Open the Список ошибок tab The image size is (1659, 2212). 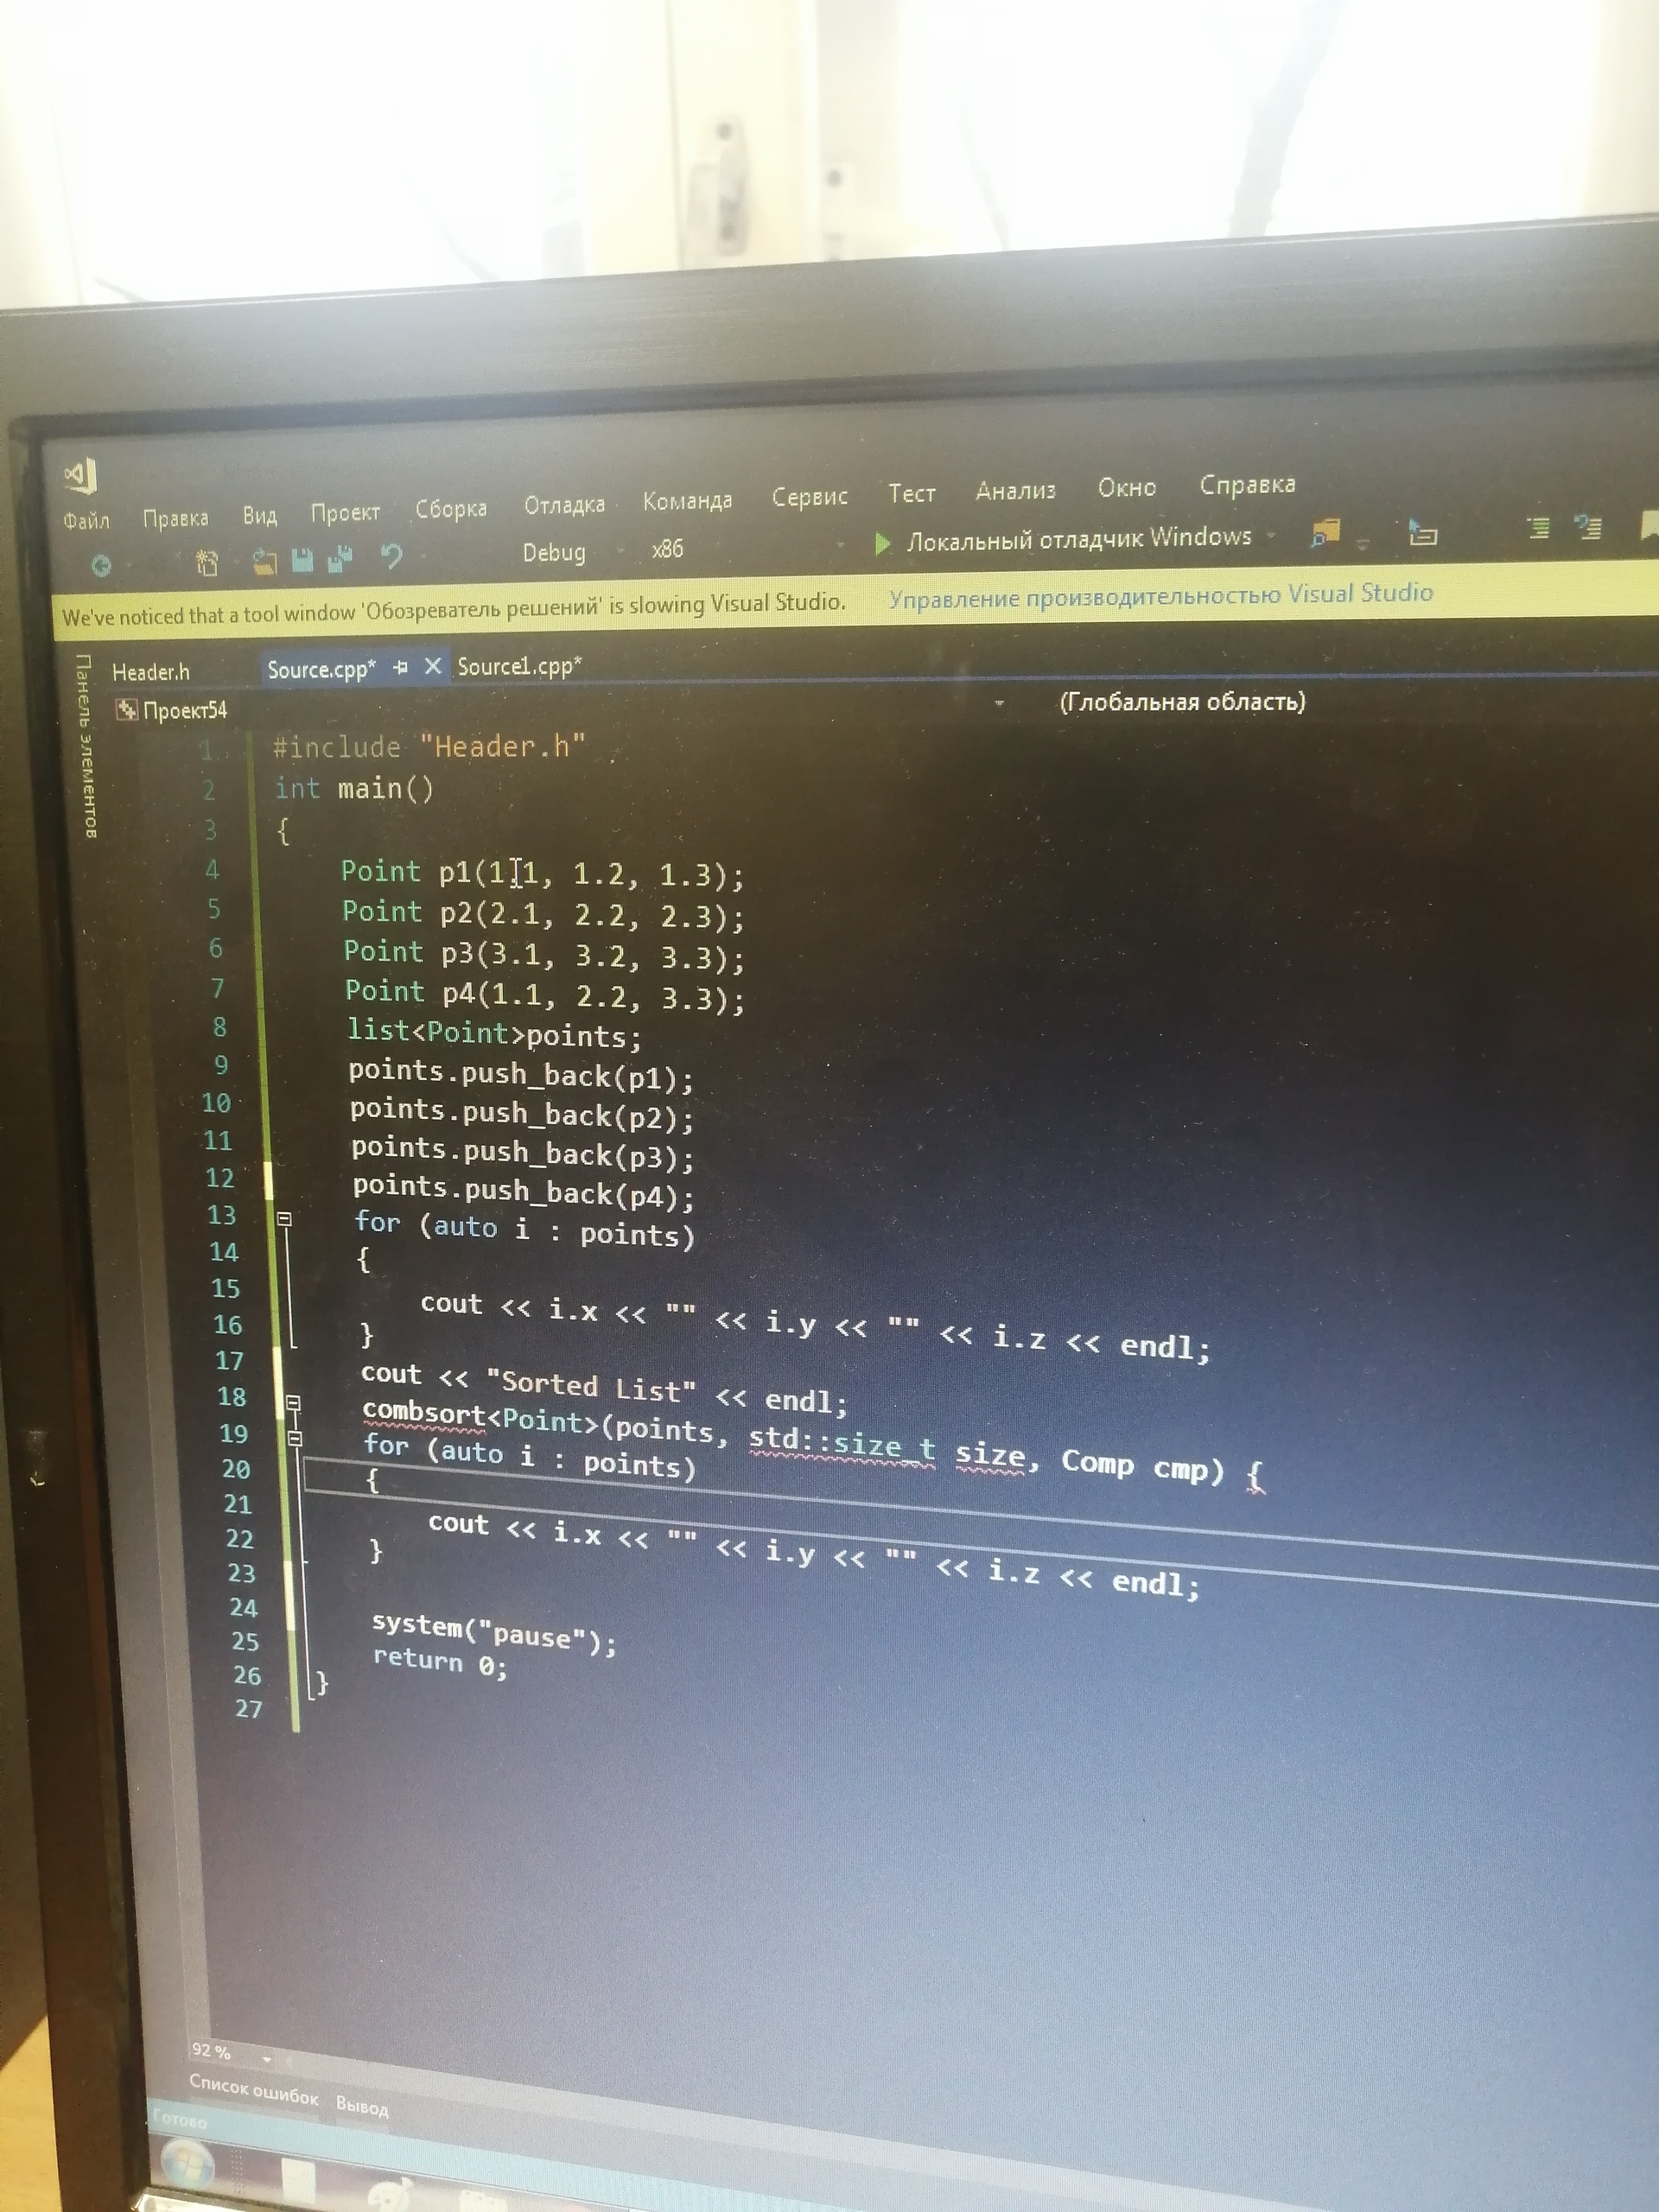254,2089
